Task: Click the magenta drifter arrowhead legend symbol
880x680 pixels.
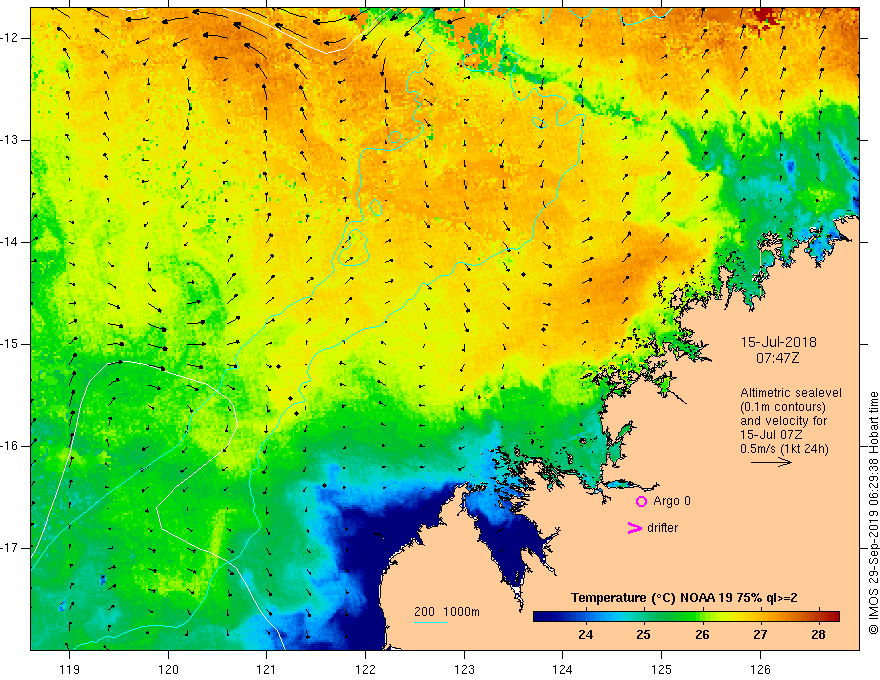Action: [x=635, y=528]
